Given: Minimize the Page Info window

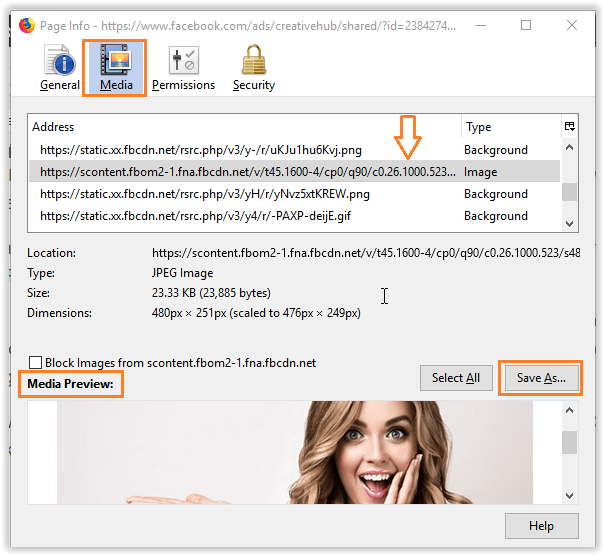Looking at the screenshot, I should [479, 25].
